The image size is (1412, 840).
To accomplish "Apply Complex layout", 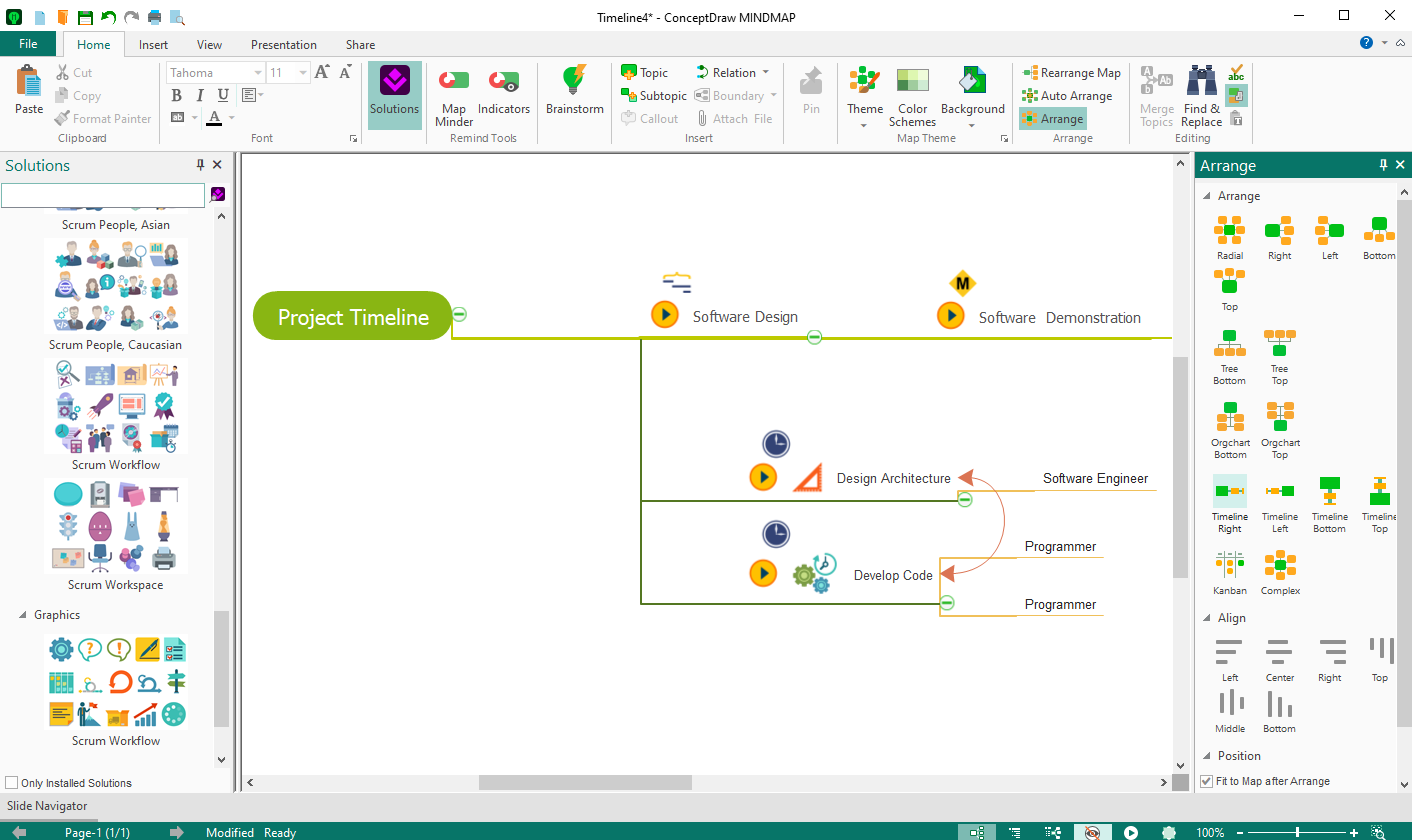I will tap(1279, 573).
